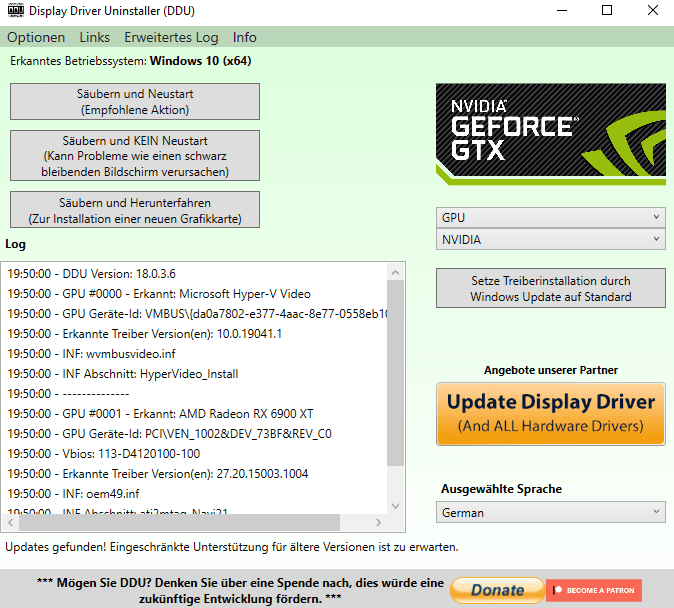Screen dimensions: 674x608
Task: Click the Update Display Driver partner banner
Action: pyautogui.click(x=551, y=414)
